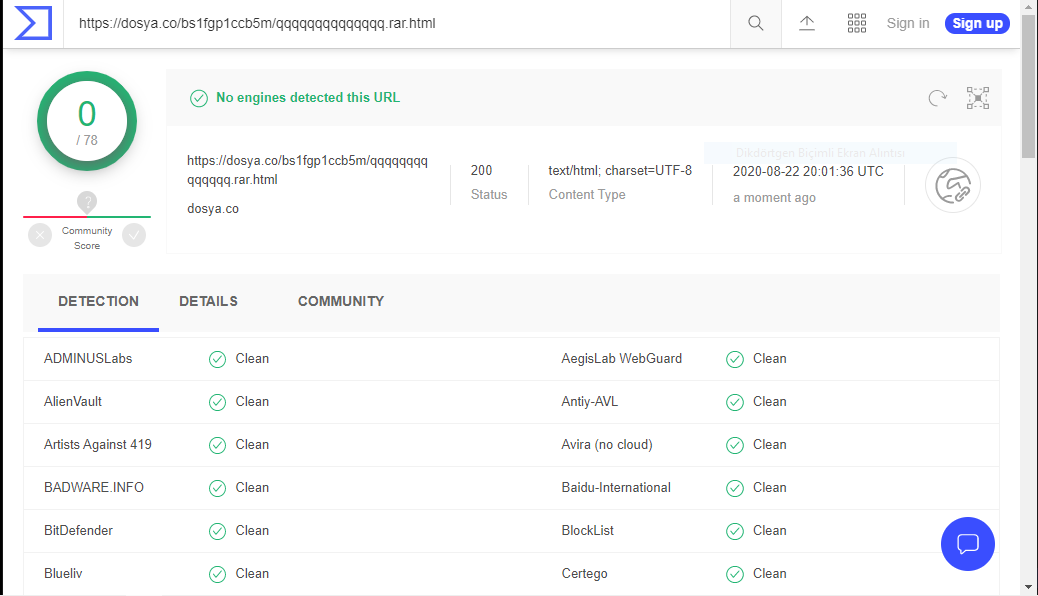Image resolution: width=1038 pixels, height=596 pixels.
Task: Click the VirusTotal logo icon
Action: click(33, 23)
